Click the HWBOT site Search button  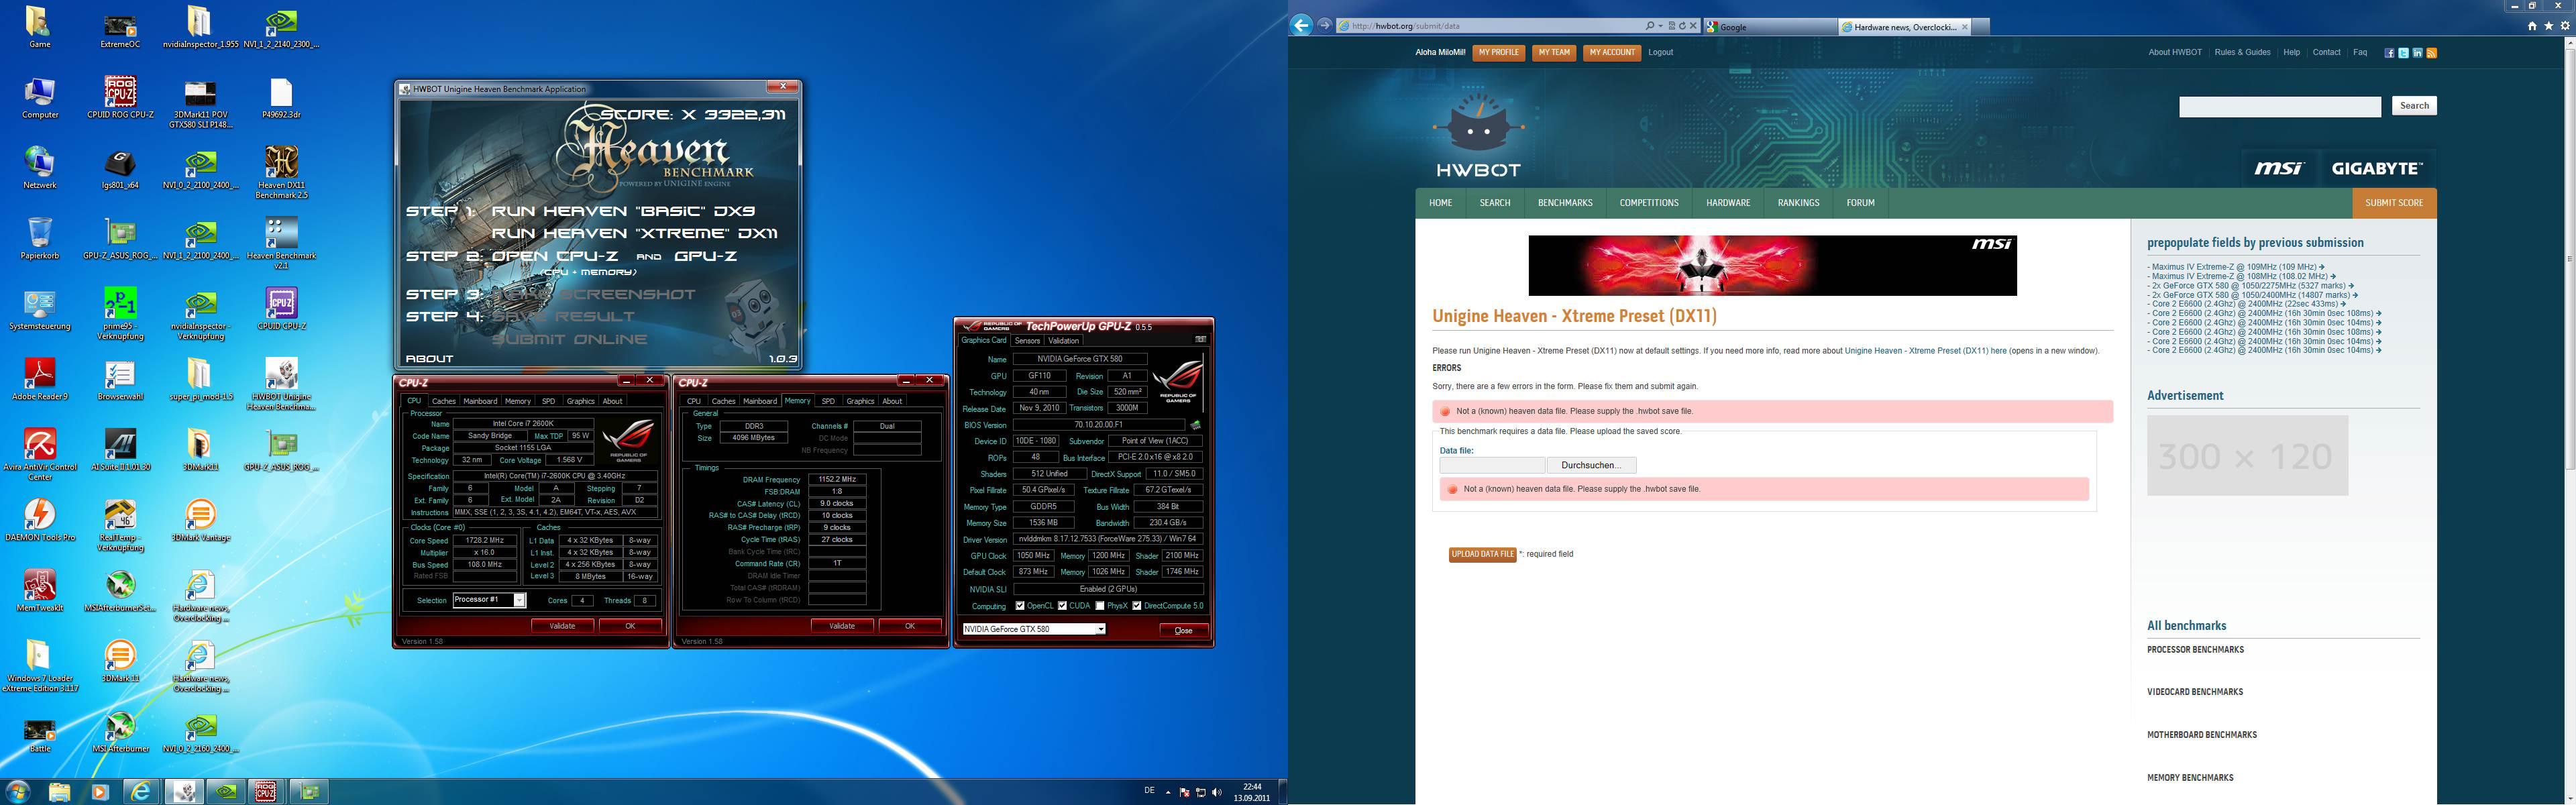point(2414,105)
